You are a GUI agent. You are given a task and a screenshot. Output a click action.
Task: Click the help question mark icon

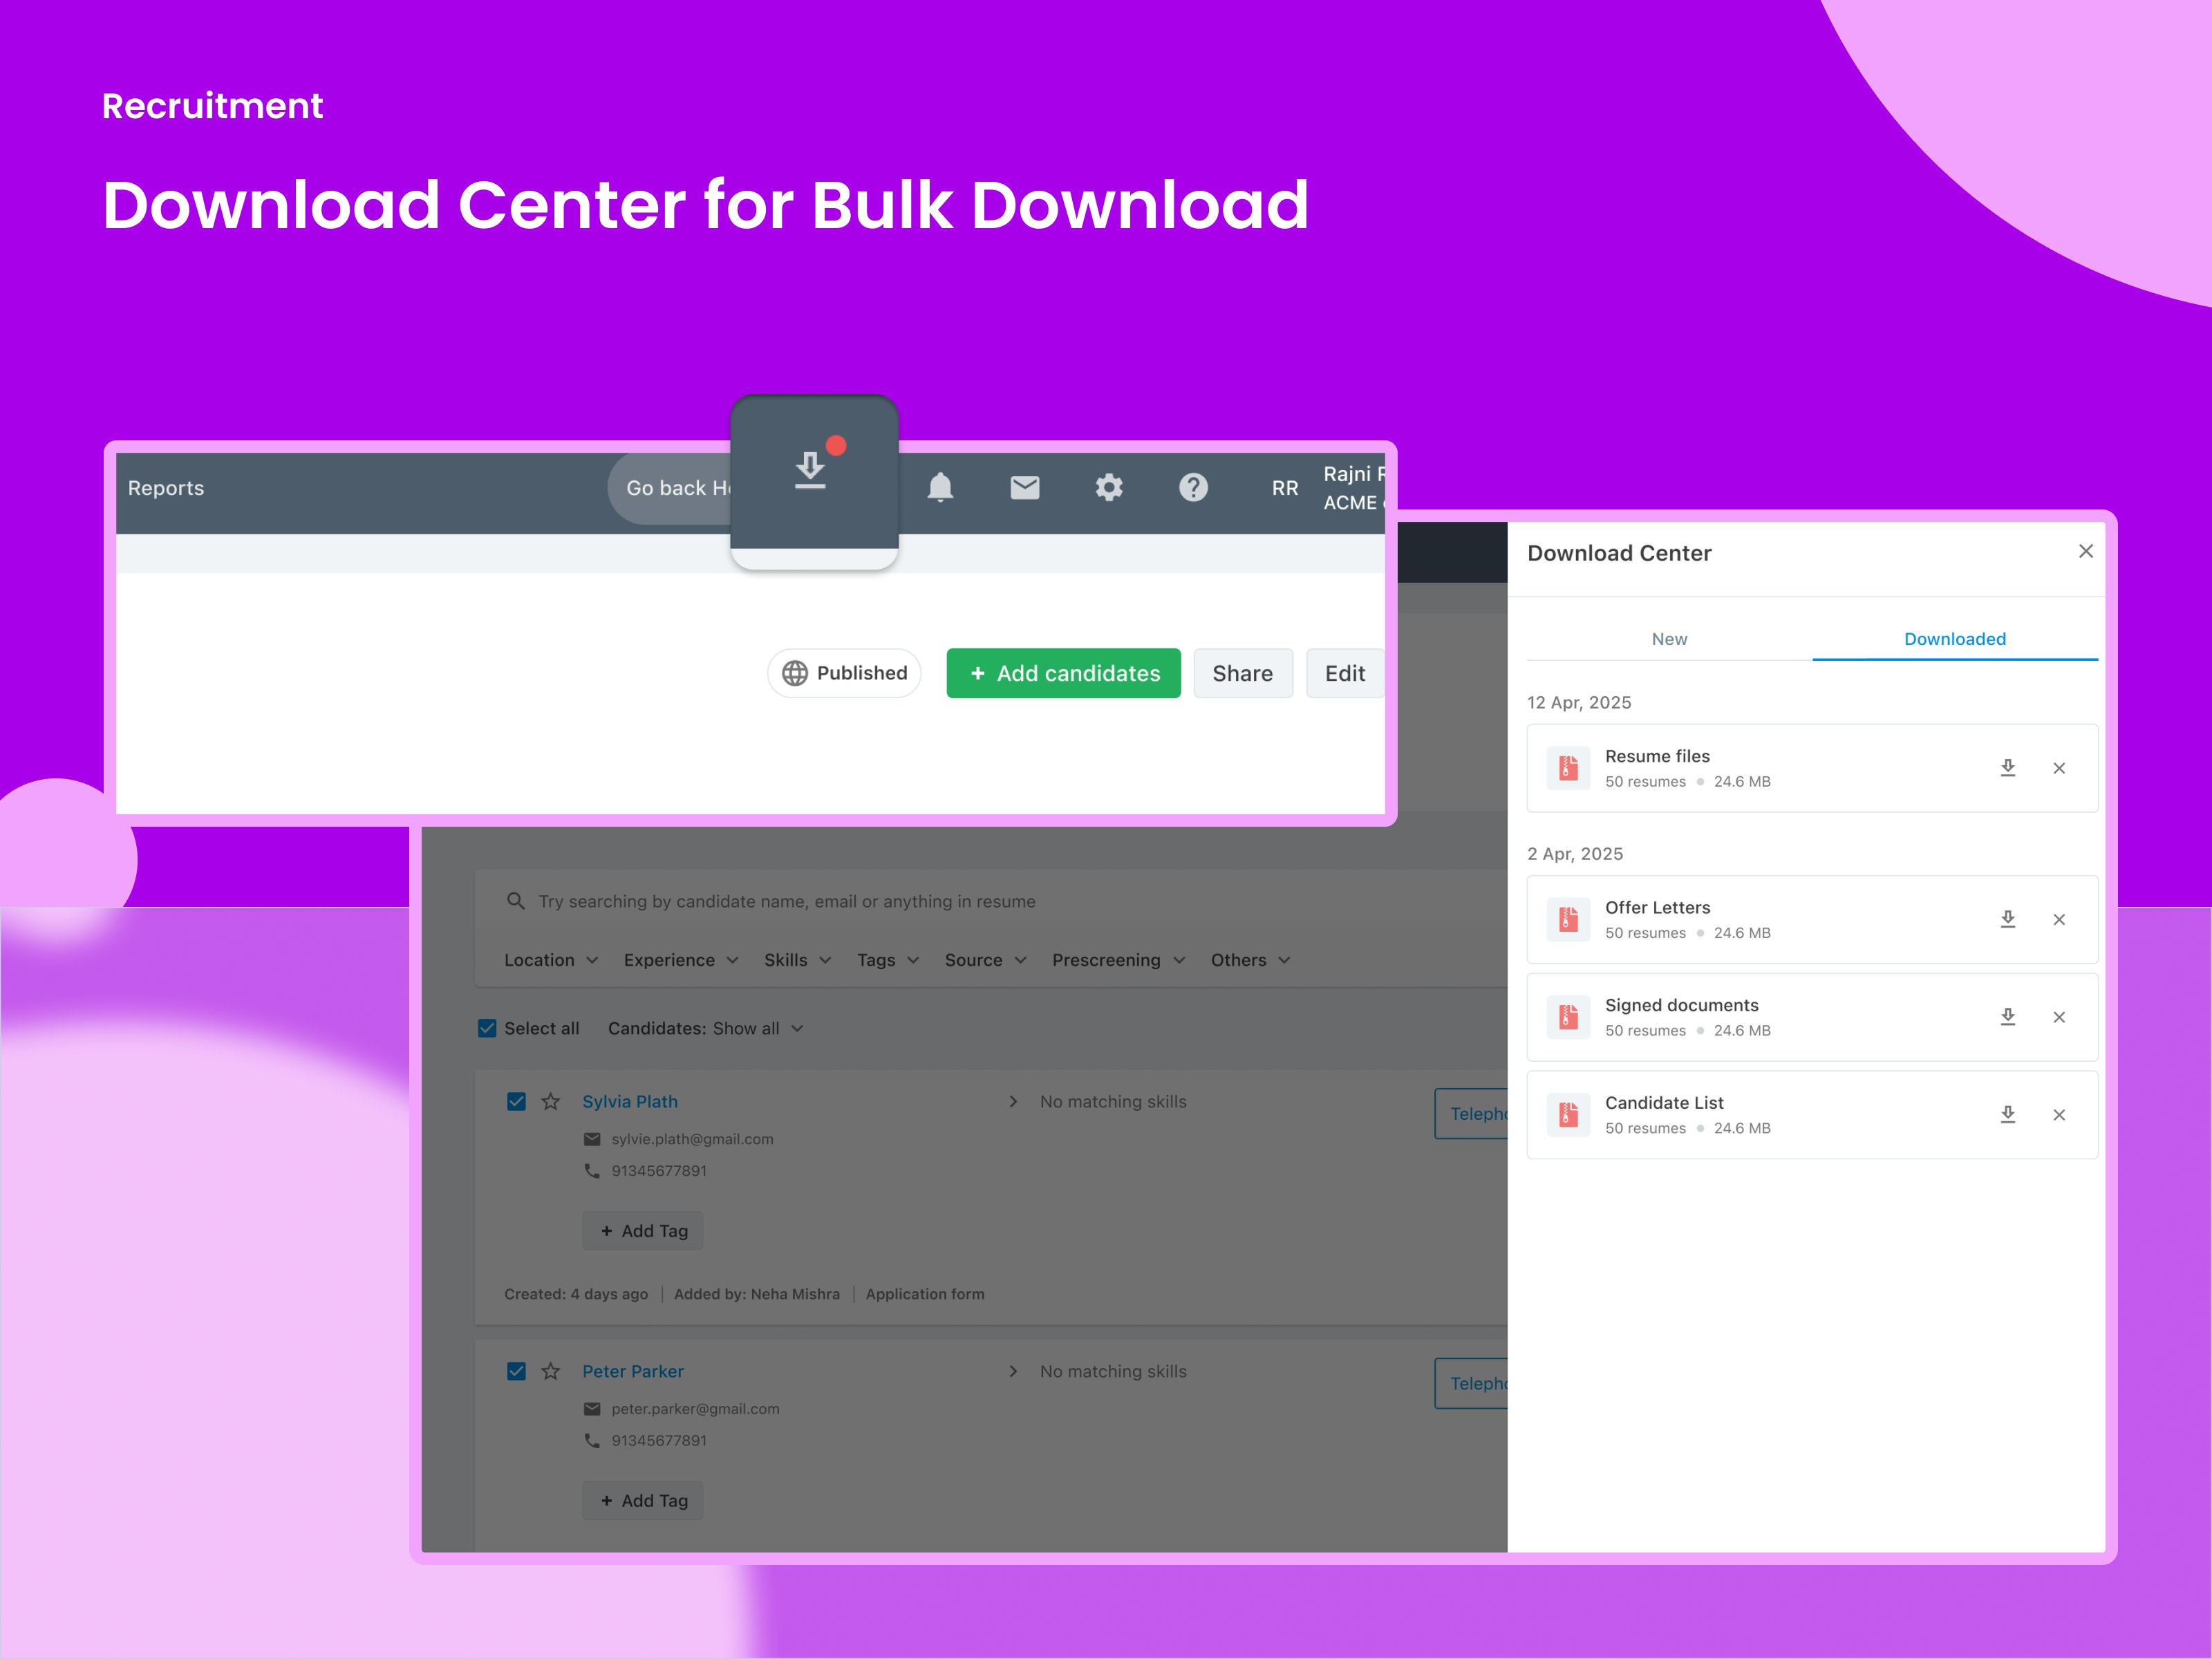coord(1193,487)
